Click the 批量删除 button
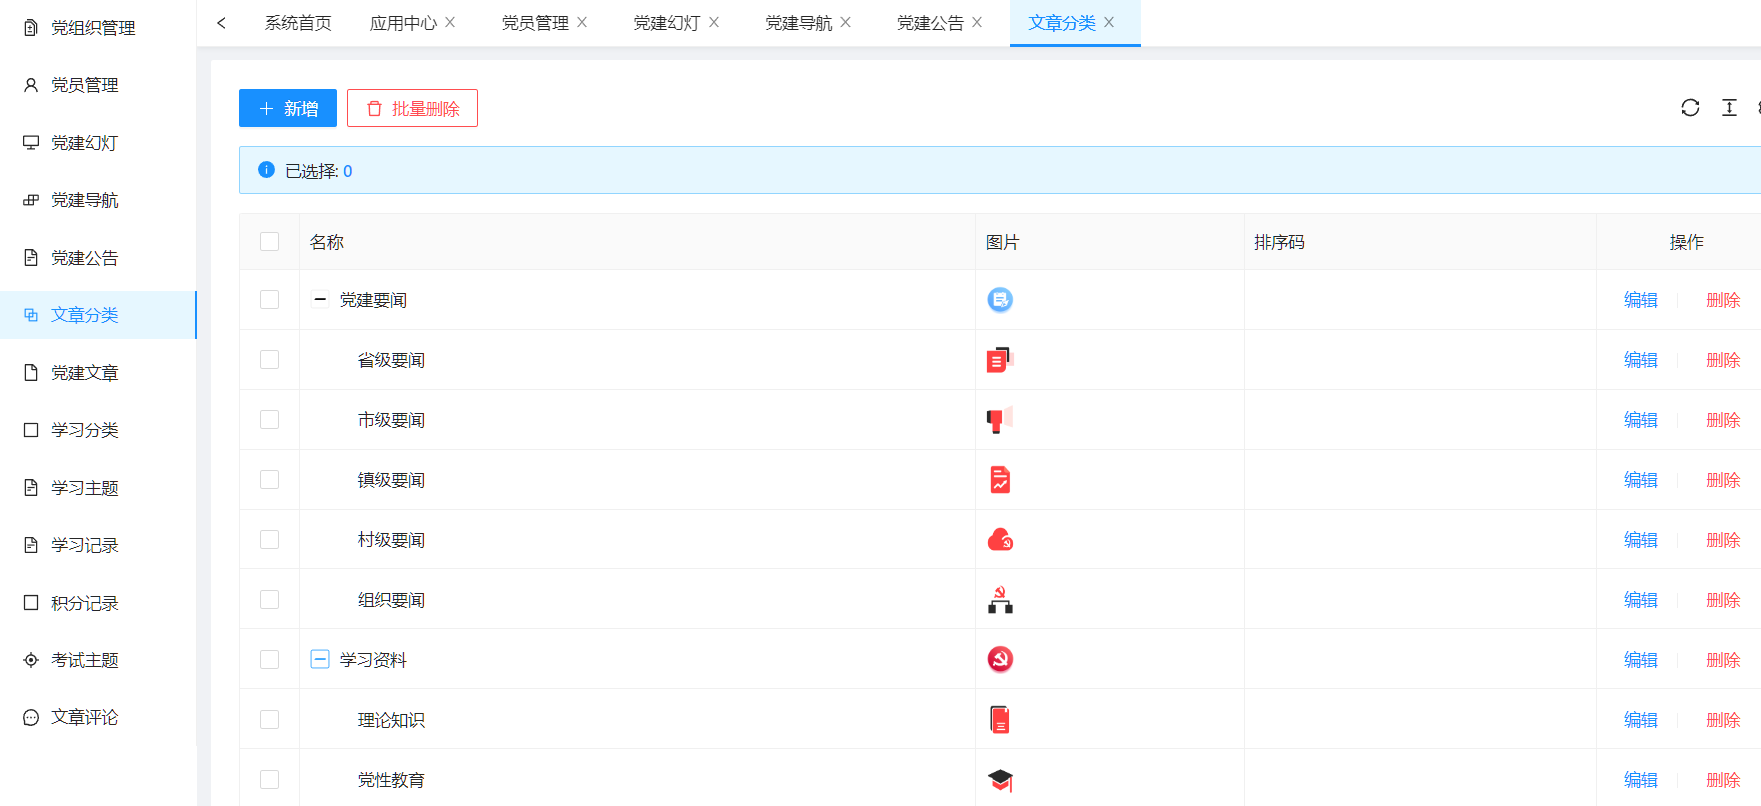 coord(412,108)
